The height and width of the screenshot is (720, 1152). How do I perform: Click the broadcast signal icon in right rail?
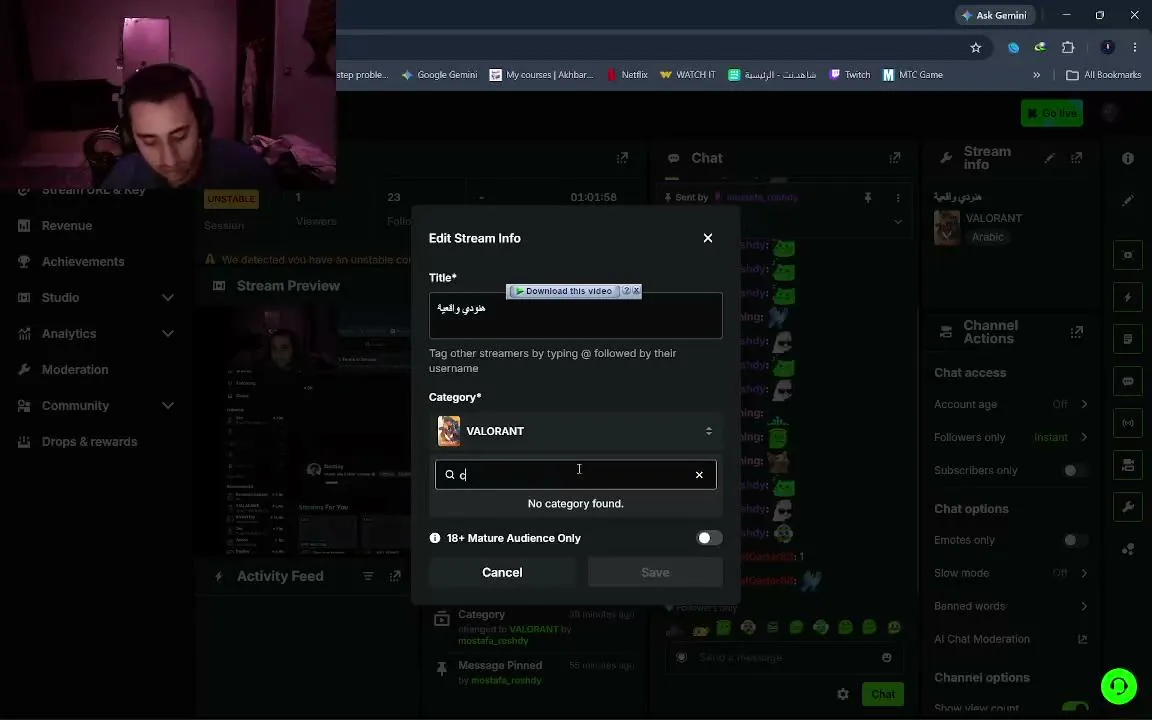[1128, 423]
